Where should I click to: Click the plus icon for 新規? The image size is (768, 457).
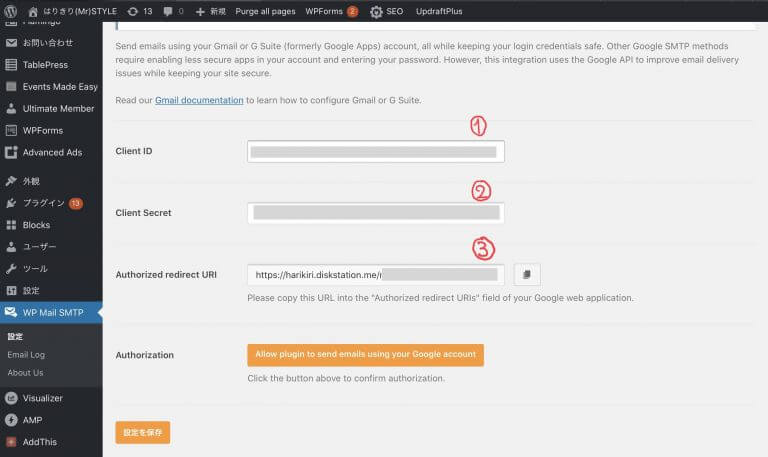[x=200, y=11]
